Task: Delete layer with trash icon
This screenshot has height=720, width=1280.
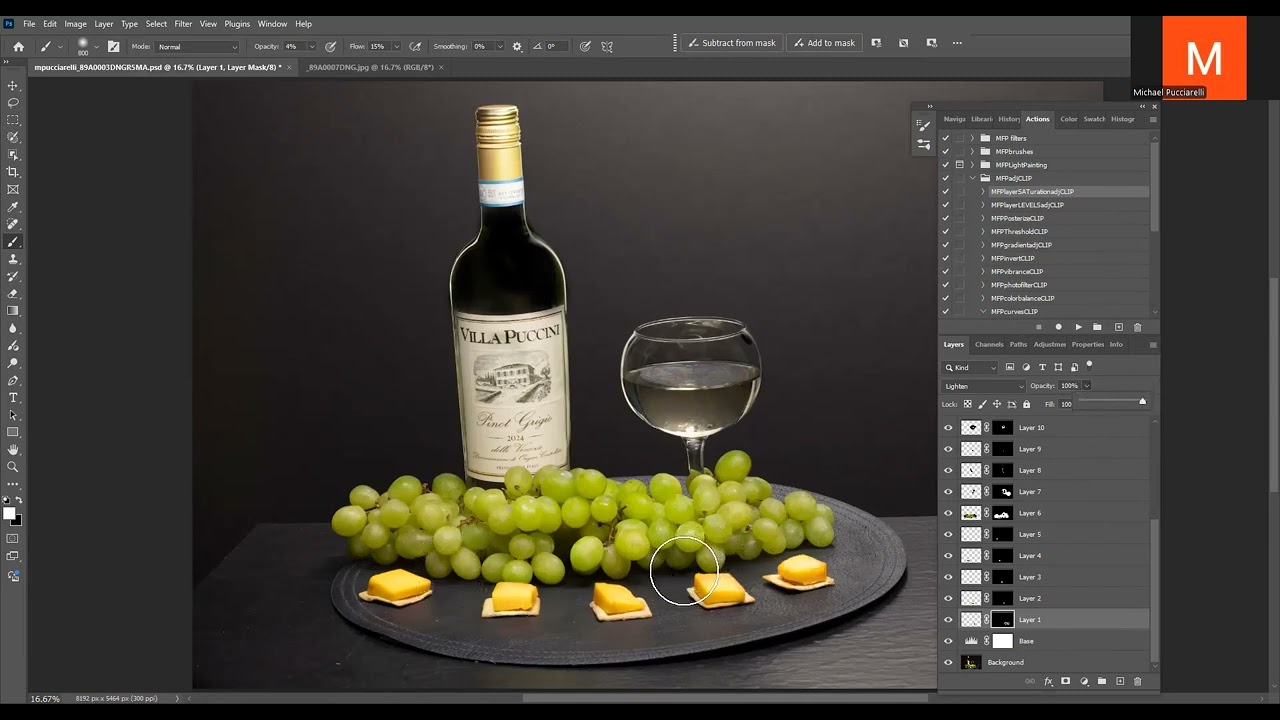Action: 1137,681
